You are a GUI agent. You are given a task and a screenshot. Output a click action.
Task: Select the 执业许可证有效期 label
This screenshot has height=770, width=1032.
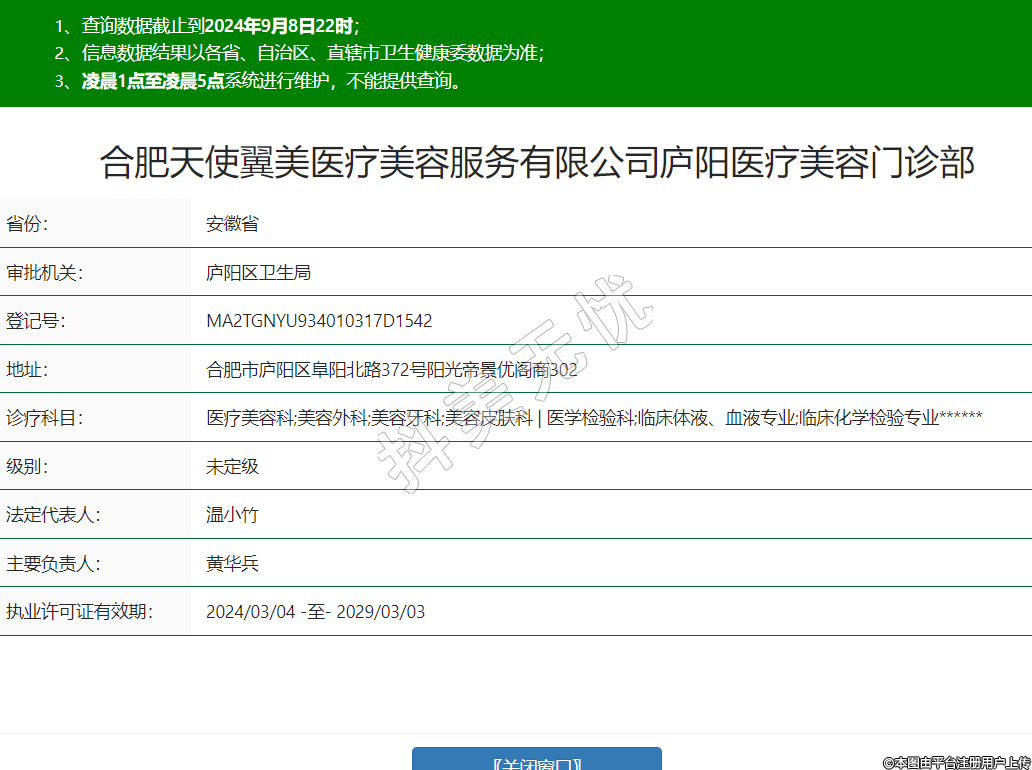tap(79, 612)
